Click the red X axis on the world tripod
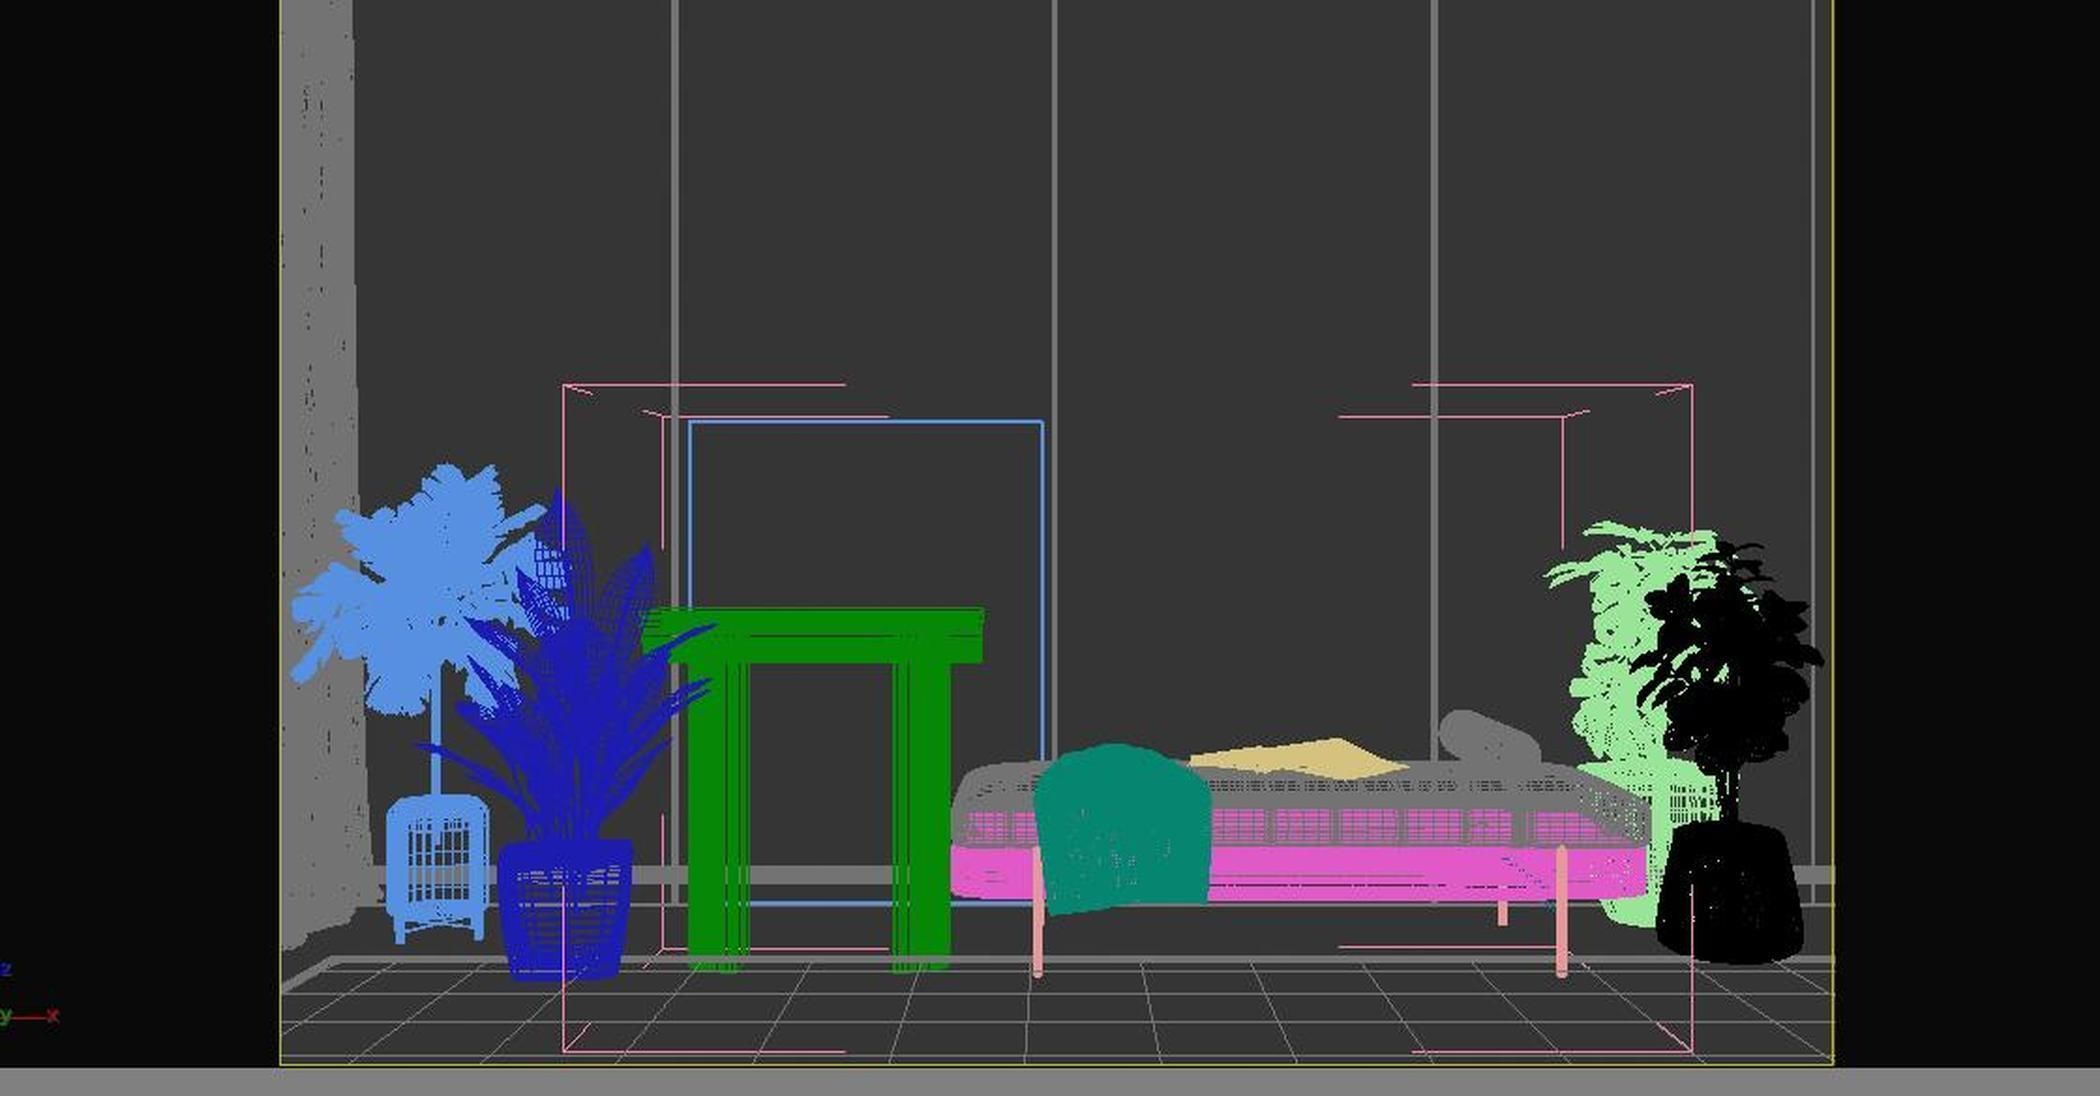2100x1096 pixels. pyautogui.click(x=53, y=1015)
